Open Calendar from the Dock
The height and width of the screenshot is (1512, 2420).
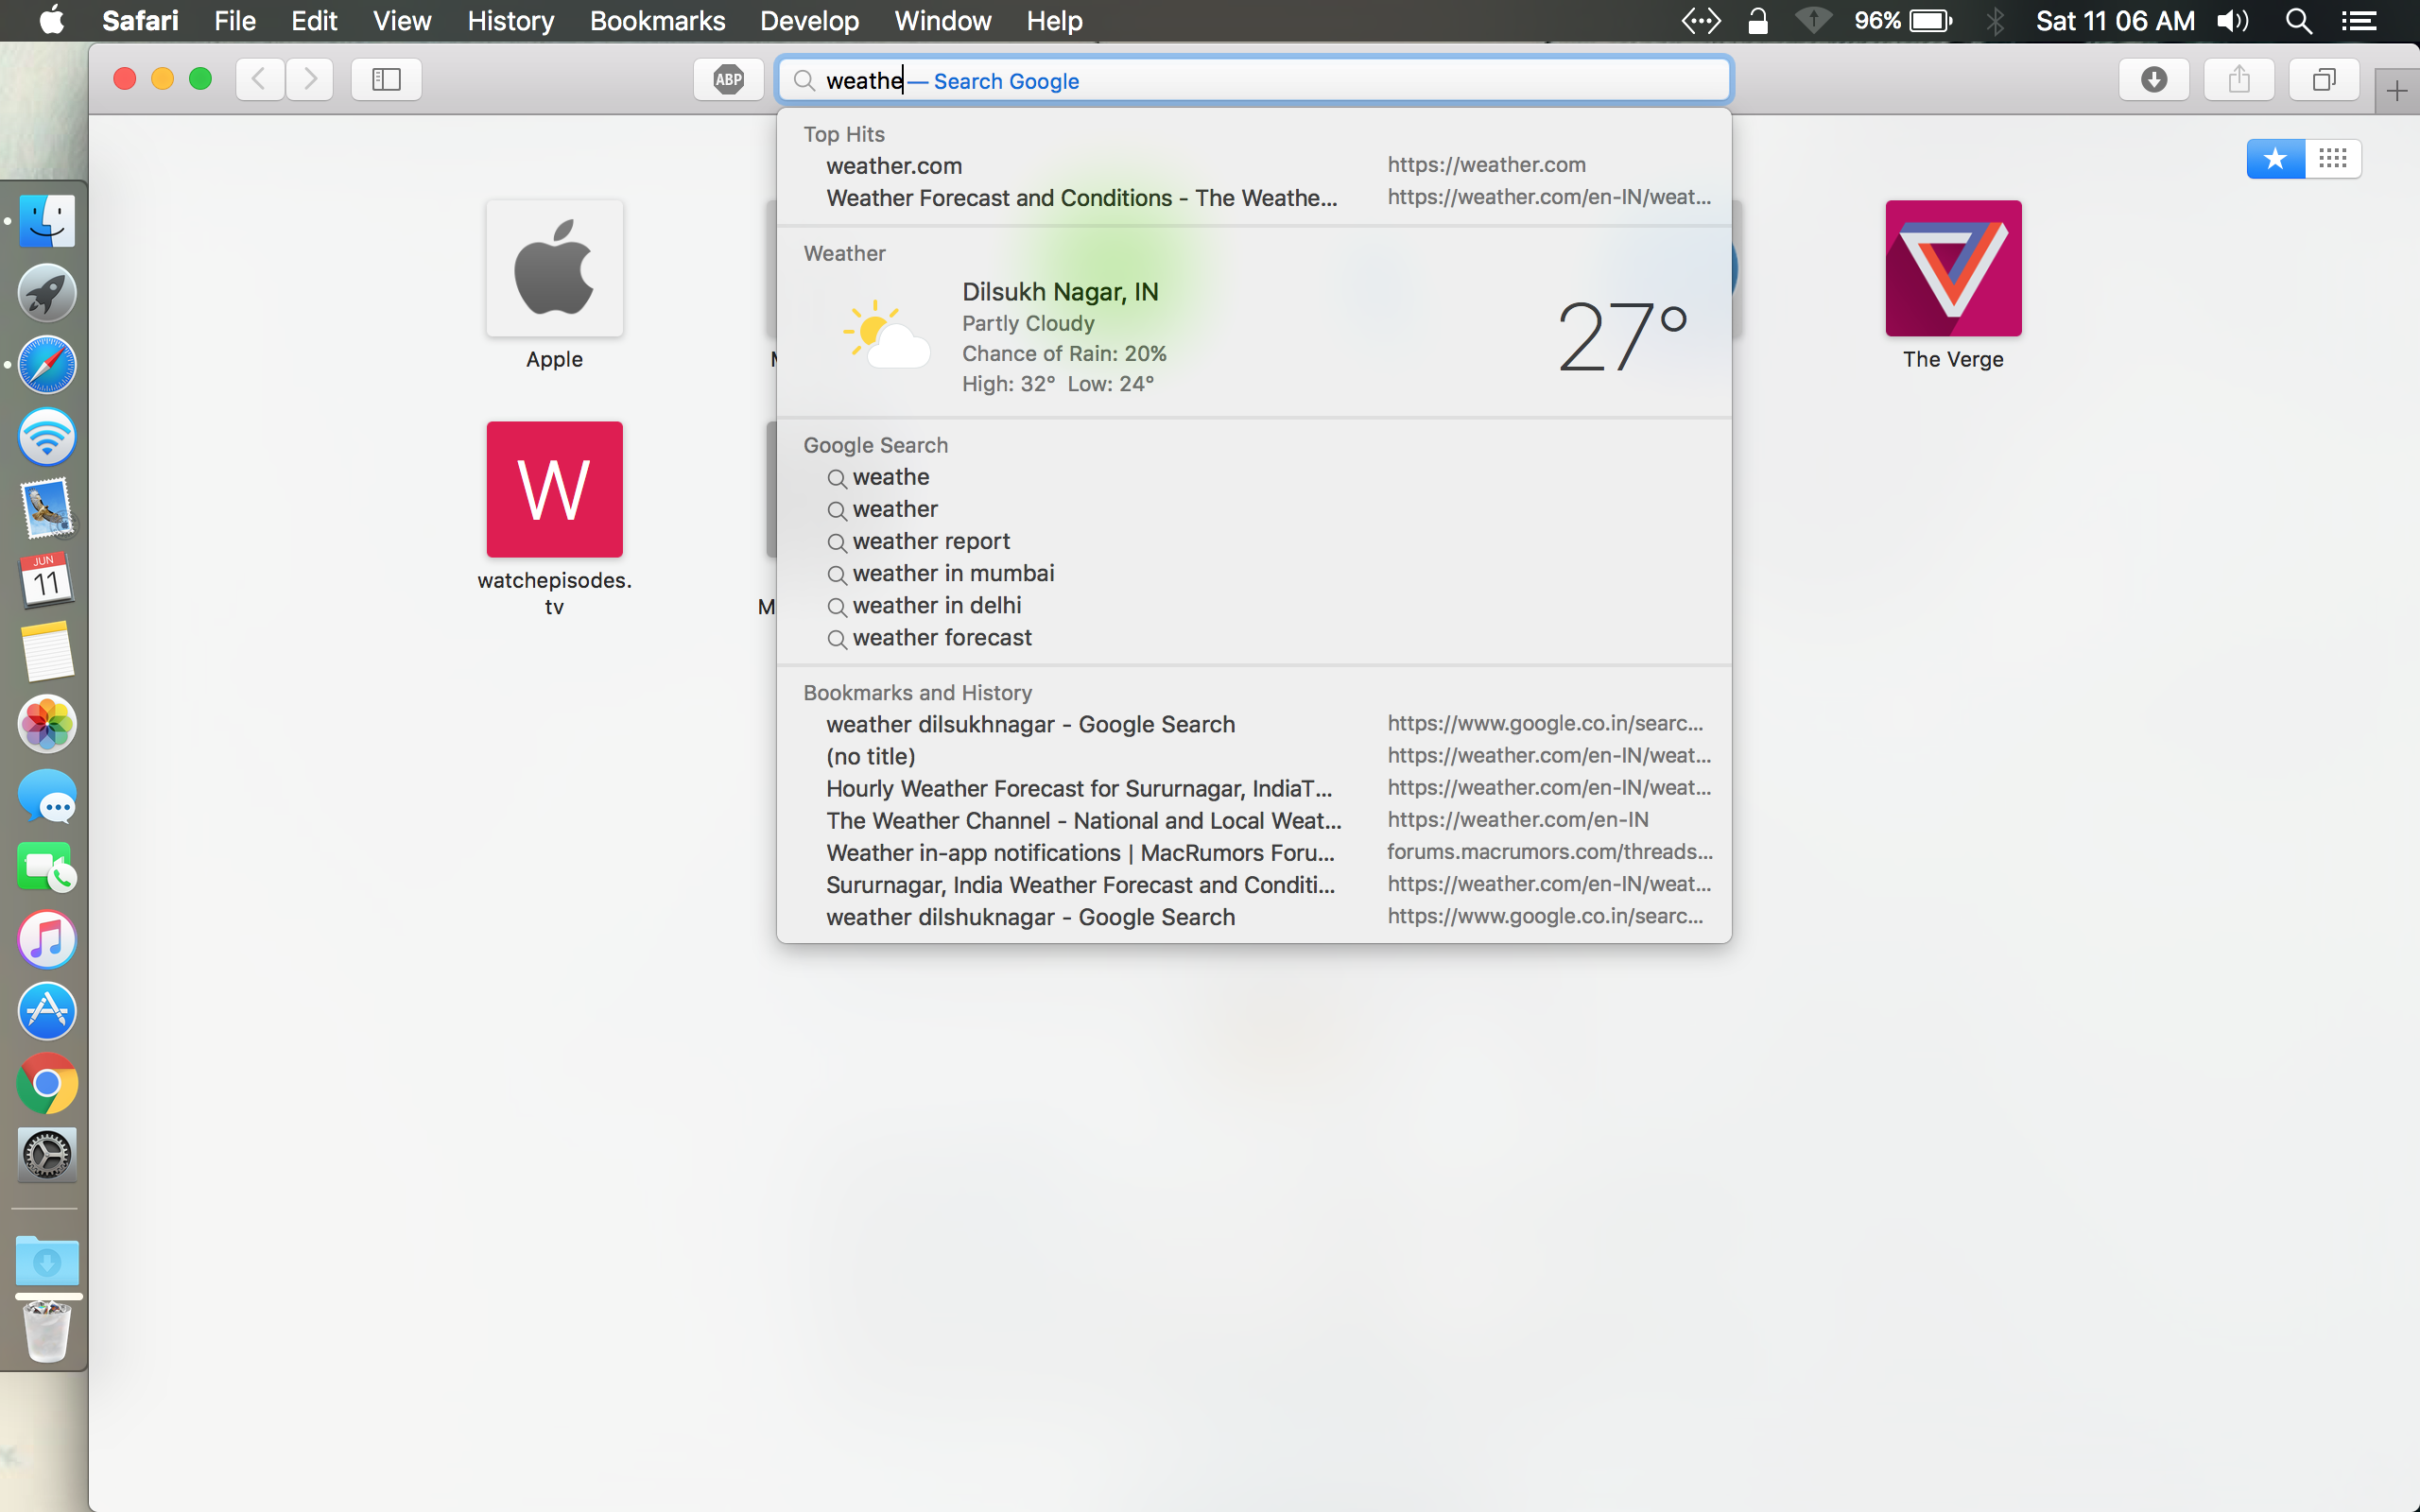click(47, 580)
